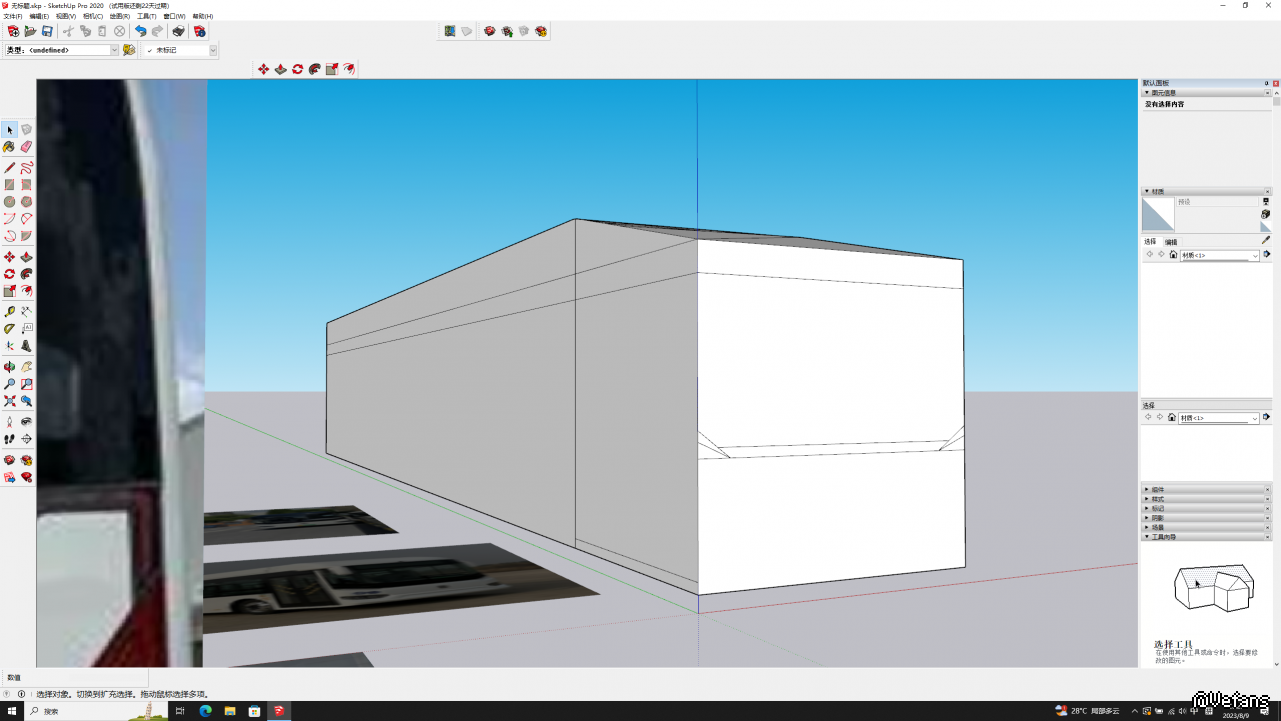This screenshot has width=1281, height=721.
Task: Open the 类型 <undefined> dropdown
Action: coord(114,50)
